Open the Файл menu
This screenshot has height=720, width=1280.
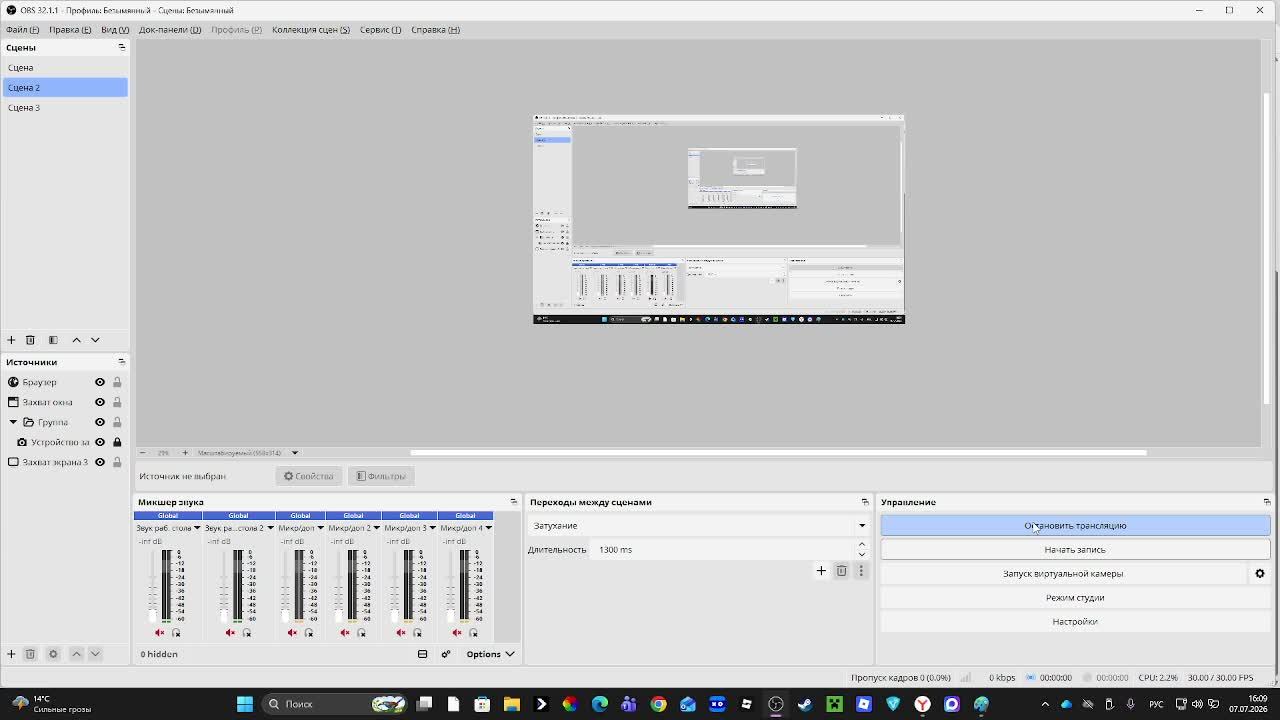(22, 29)
